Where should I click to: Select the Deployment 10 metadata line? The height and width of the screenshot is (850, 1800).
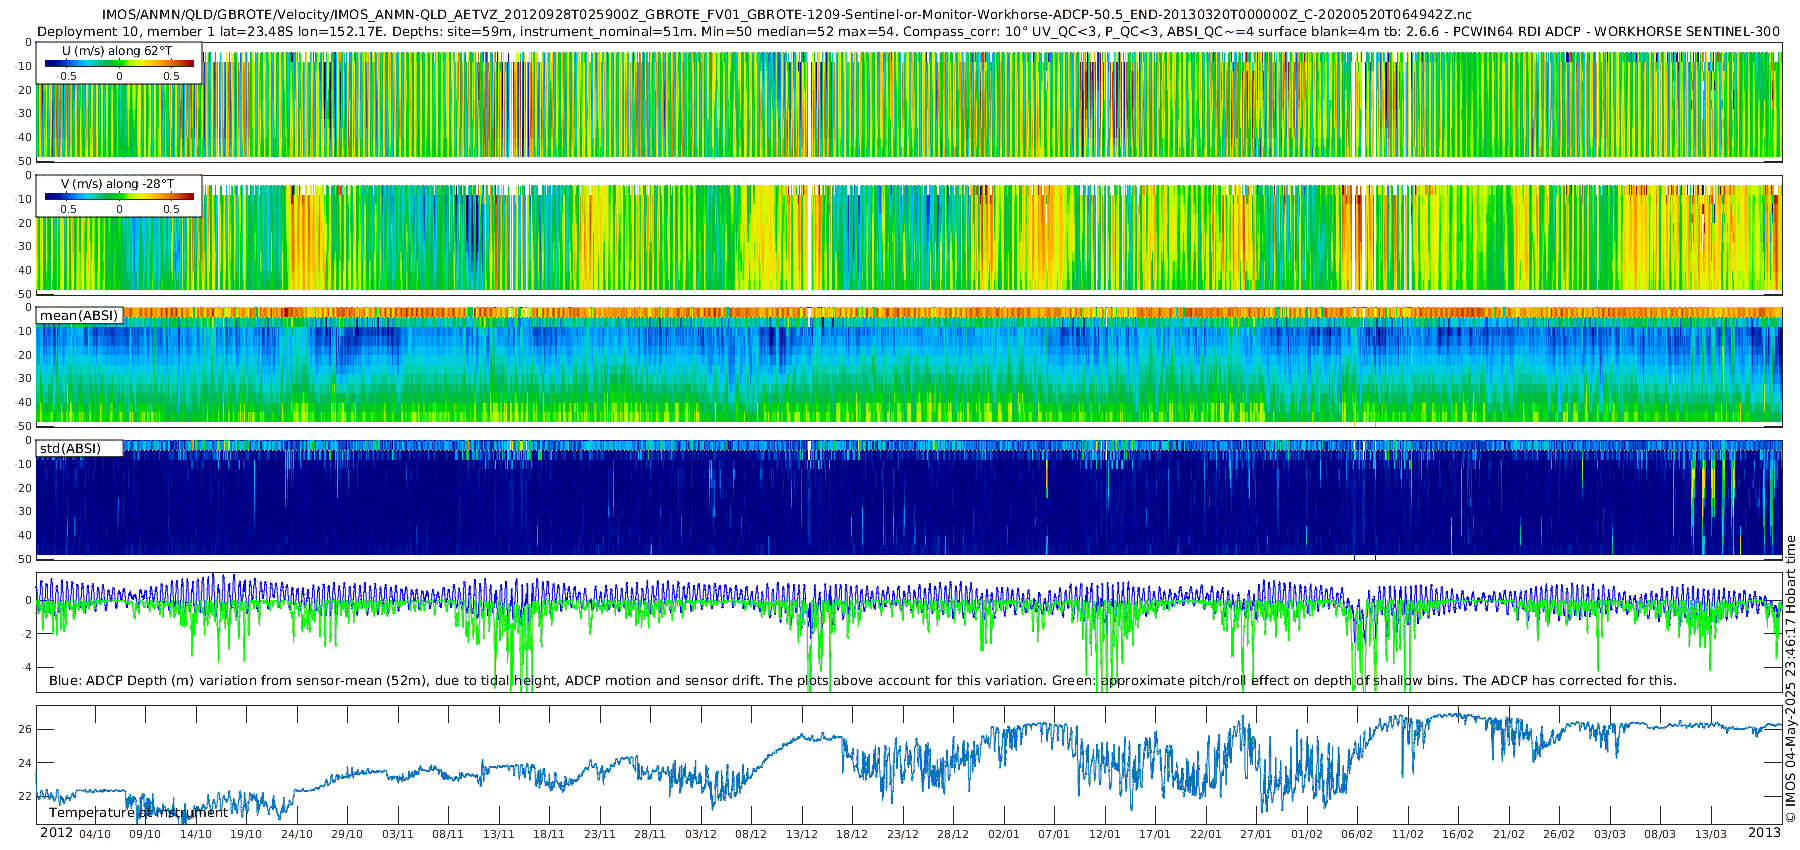[x=908, y=31]
